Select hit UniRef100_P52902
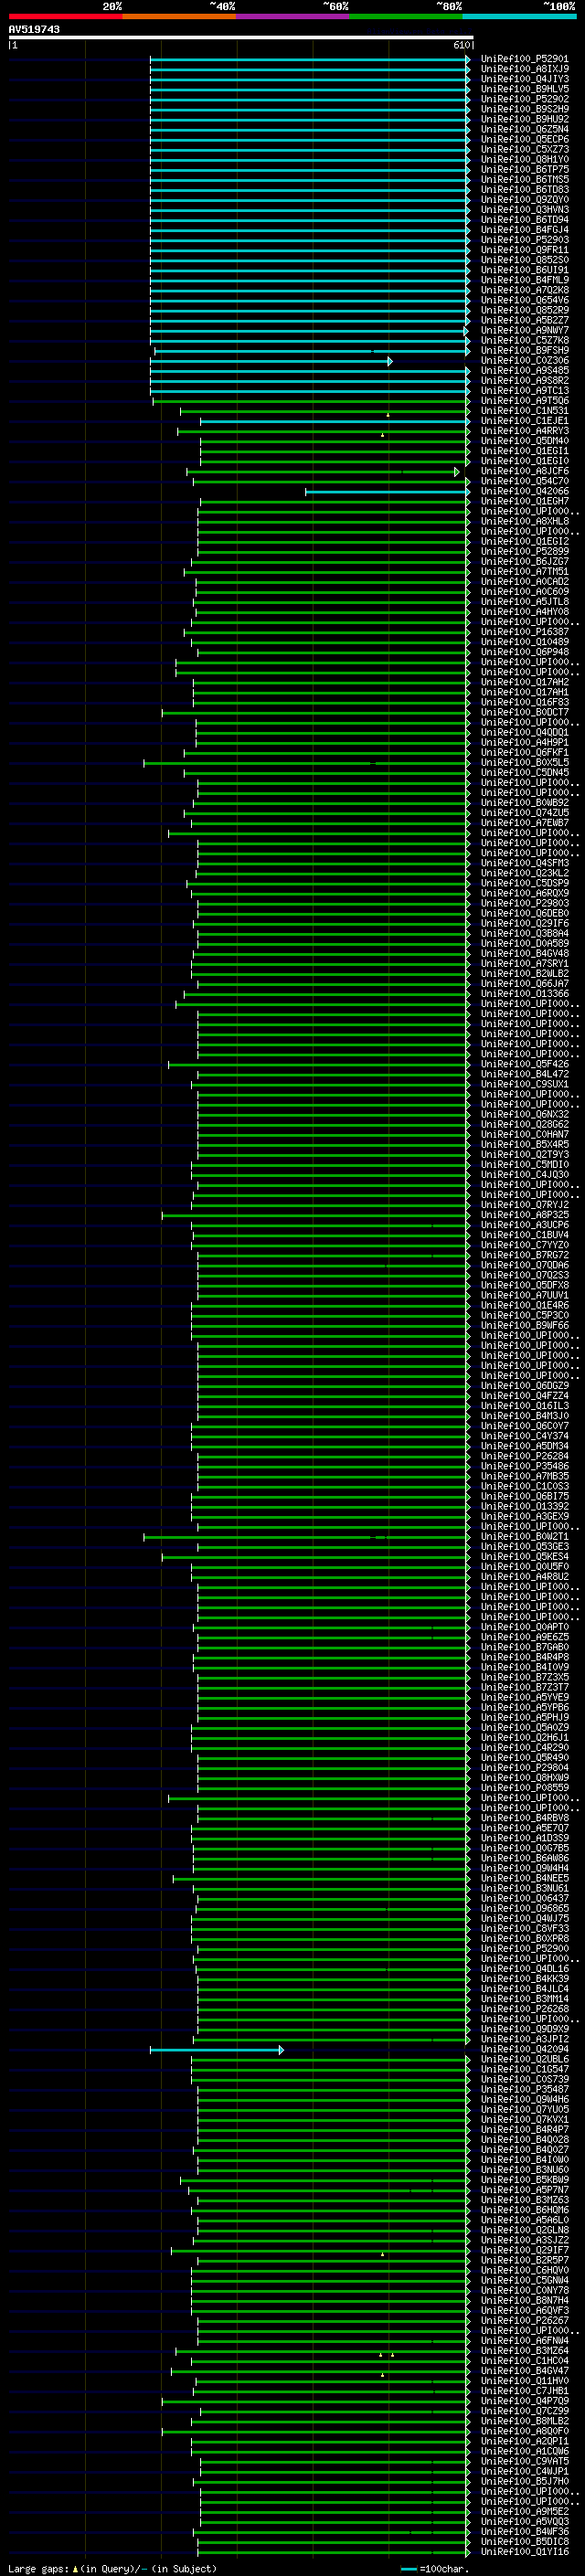Image resolution: width=585 pixels, height=2576 pixels. (525, 99)
